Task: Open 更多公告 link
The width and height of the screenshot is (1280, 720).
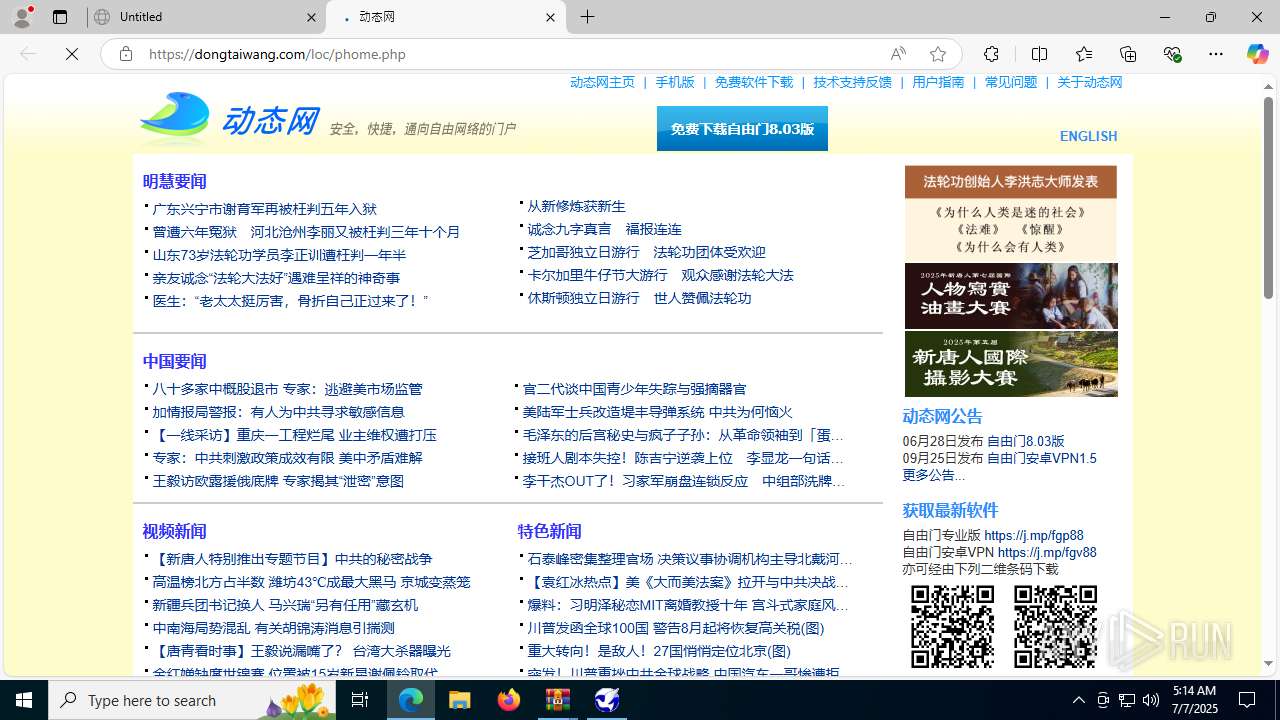Action: point(934,475)
